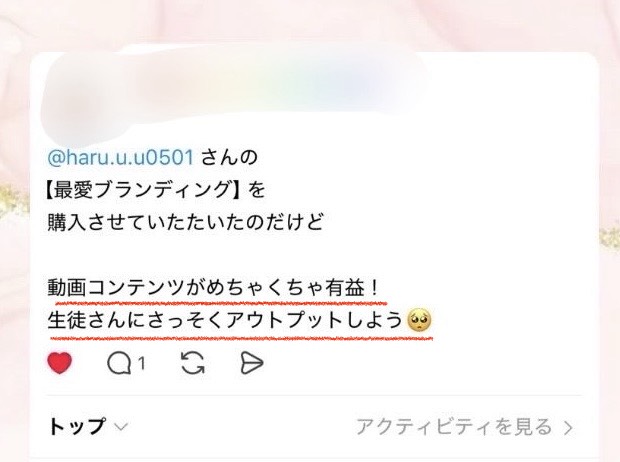The height and width of the screenshot is (462, 620).
Task: Open the blurred poster header area
Action: (x=233, y=93)
